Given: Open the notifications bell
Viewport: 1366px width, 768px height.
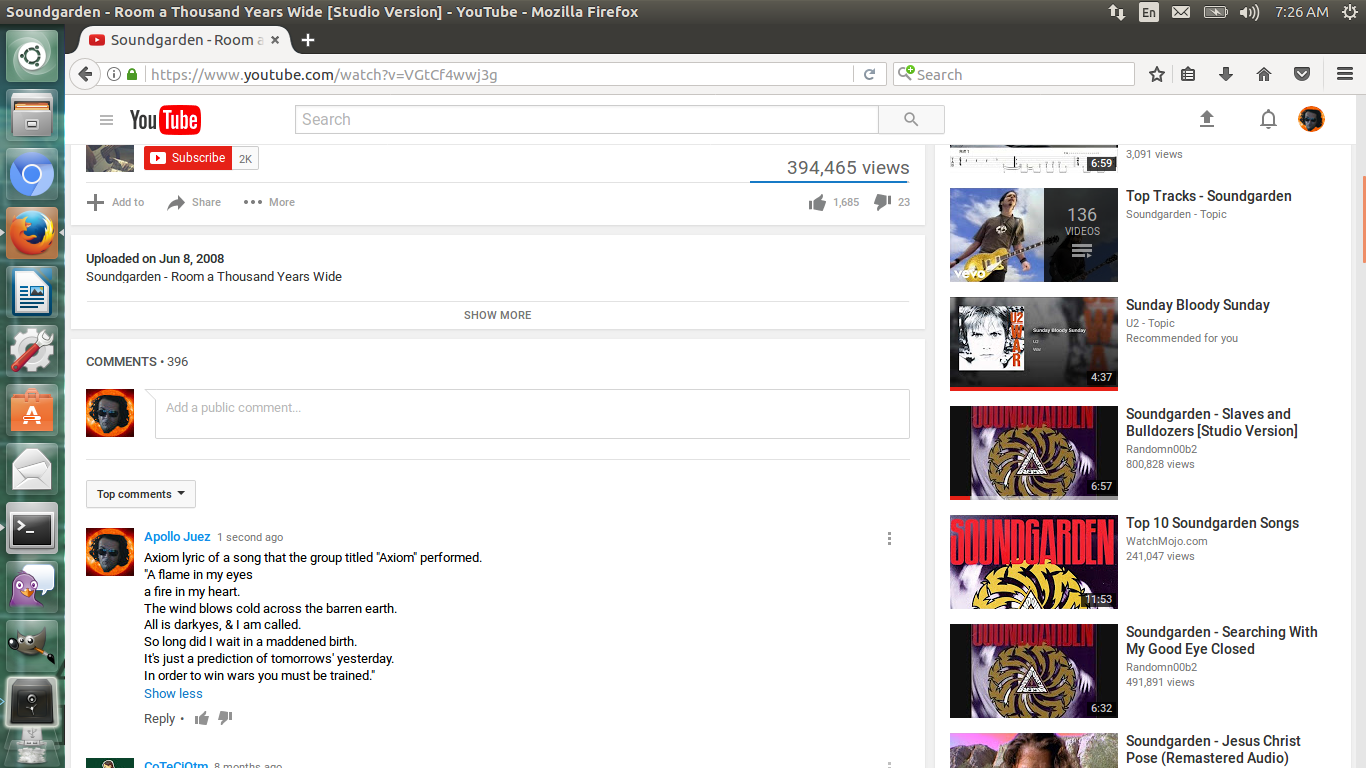Looking at the screenshot, I should tap(1268, 120).
